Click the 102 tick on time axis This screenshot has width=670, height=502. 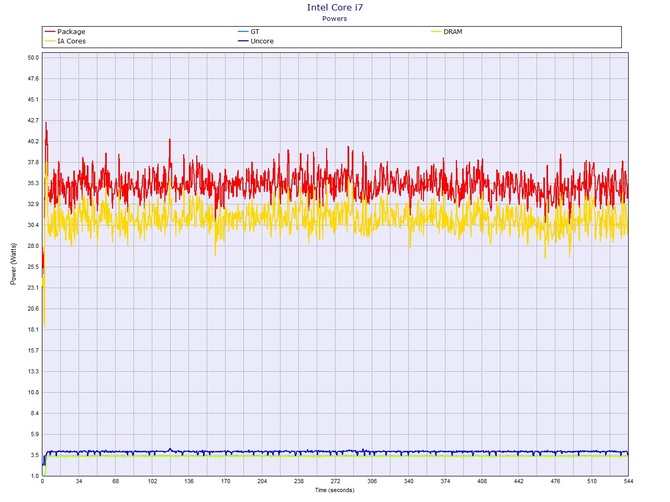pos(152,483)
